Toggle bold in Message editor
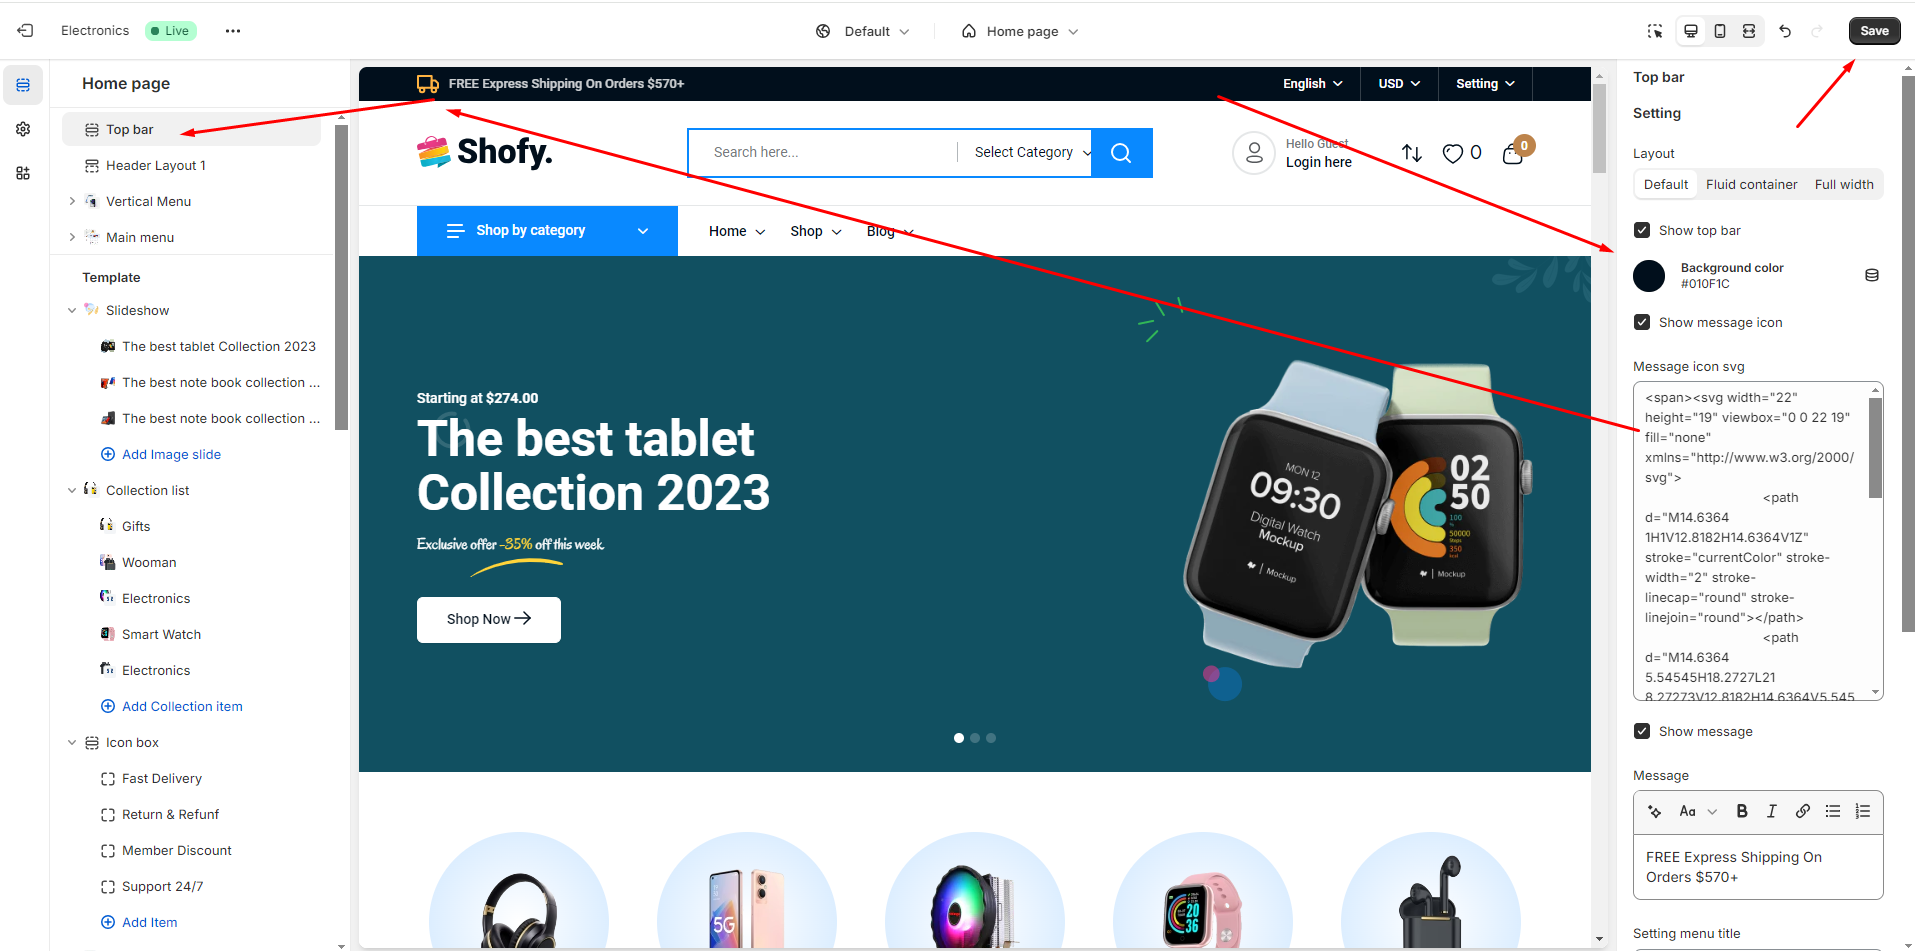 (x=1742, y=811)
